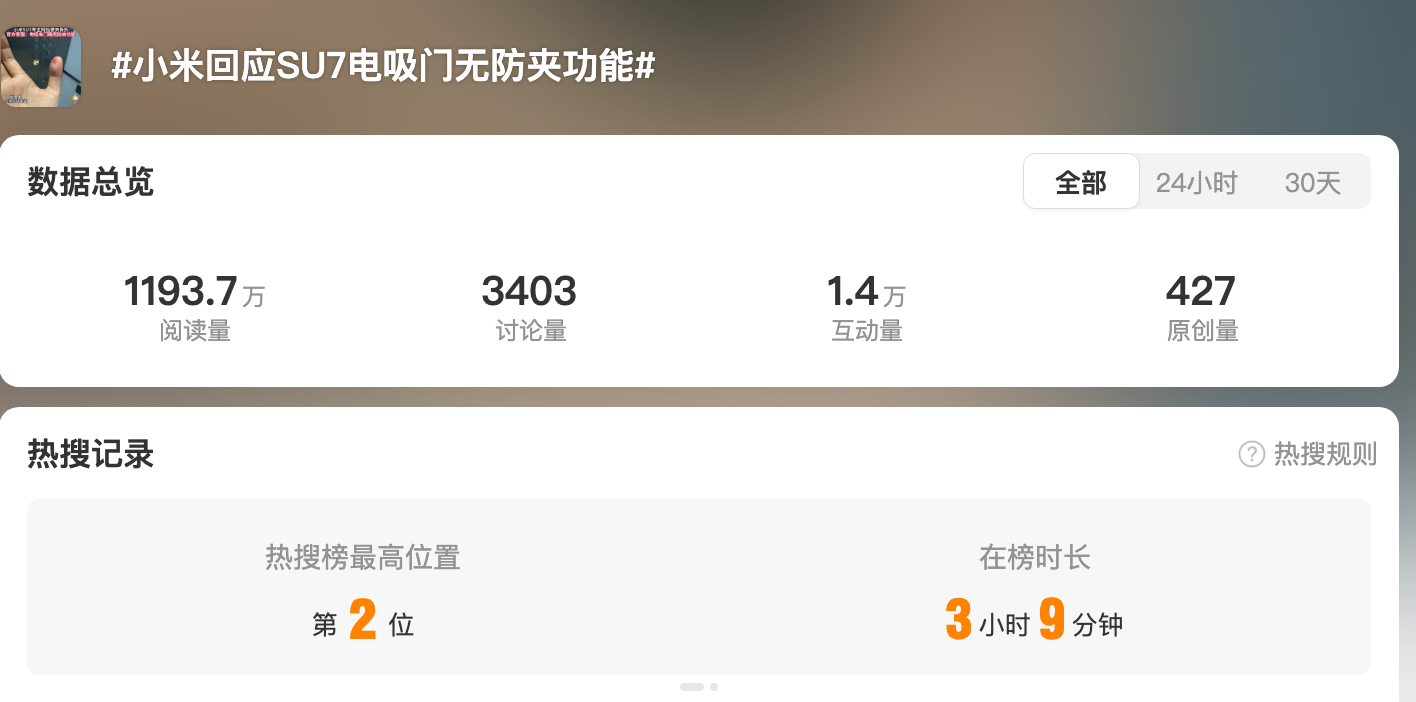The height and width of the screenshot is (702, 1416).
Task: Click the 1.4万 互动量 statistic
Action: coord(866,308)
